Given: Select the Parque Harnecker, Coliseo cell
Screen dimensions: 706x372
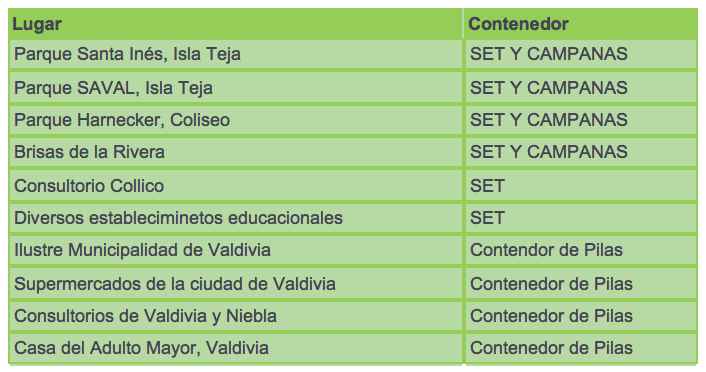Looking at the screenshot, I should click(x=235, y=120).
